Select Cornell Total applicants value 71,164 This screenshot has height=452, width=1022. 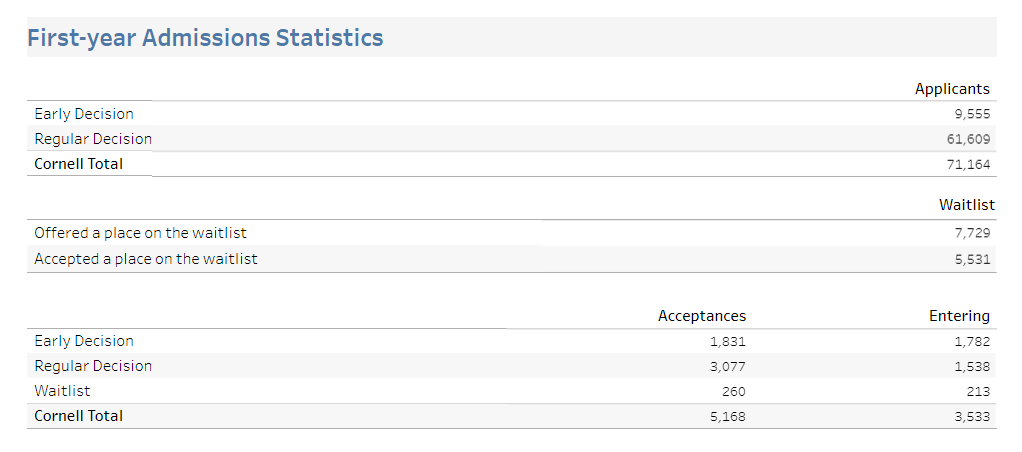tap(968, 164)
